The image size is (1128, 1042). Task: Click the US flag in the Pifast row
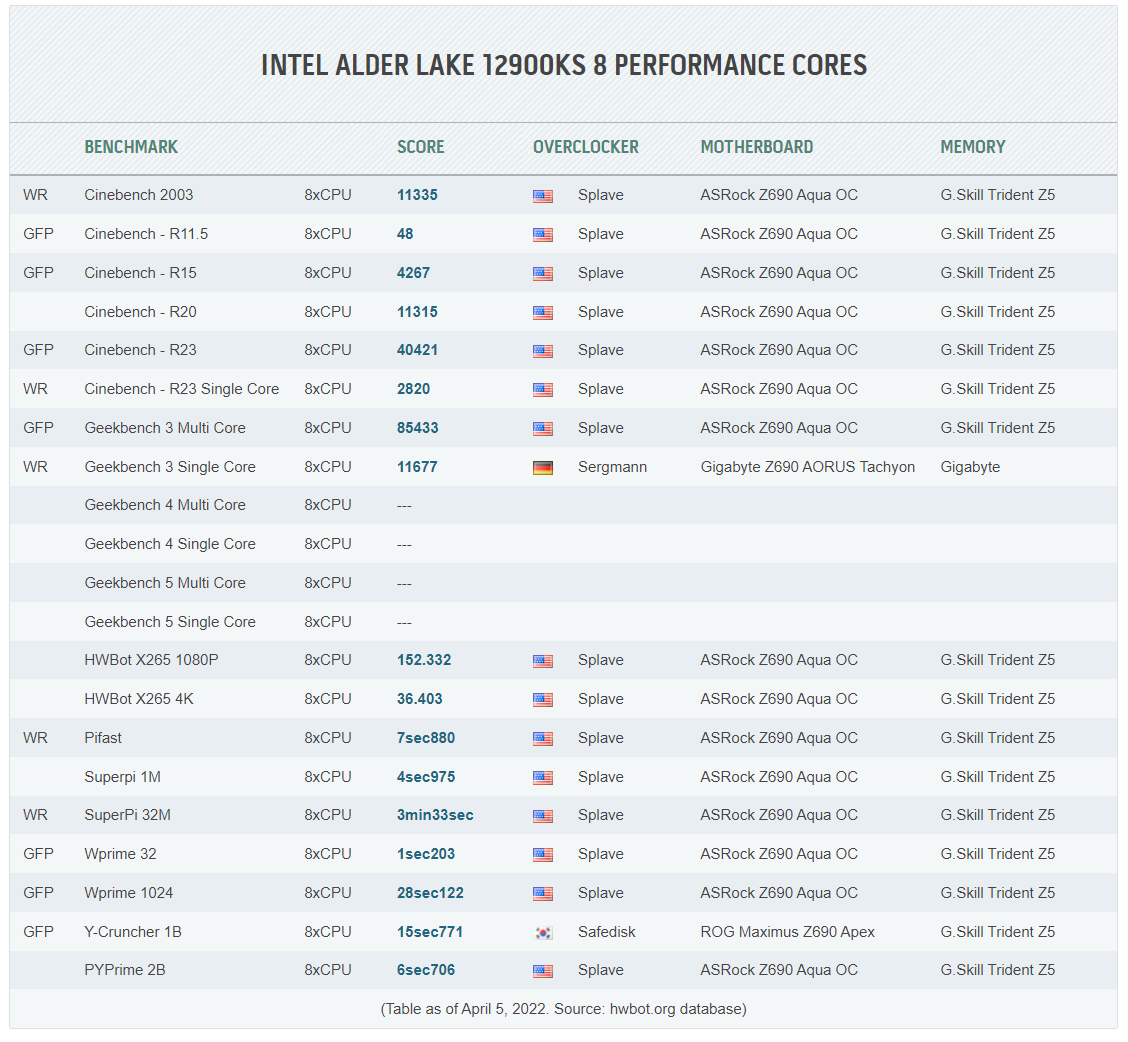tap(542, 738)
